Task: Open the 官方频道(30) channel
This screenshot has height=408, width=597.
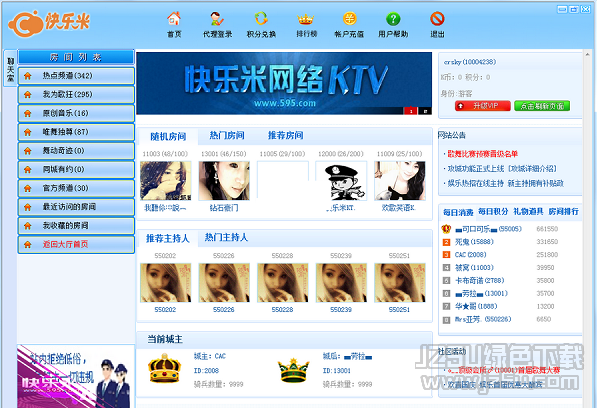Action: pos(76,188)
